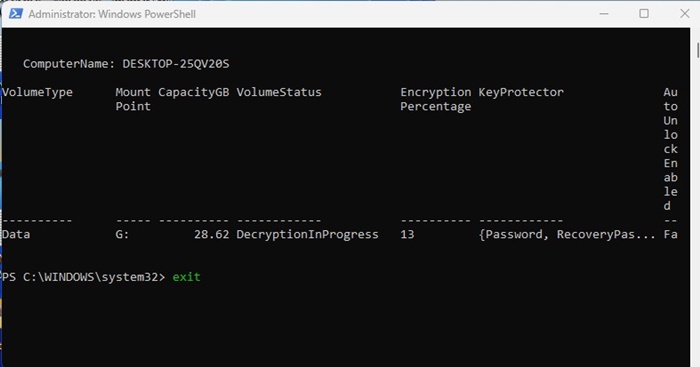Viewport: 700px width, 367px height.
Task: Click the Mount Point column header
Action: point(133,99)
